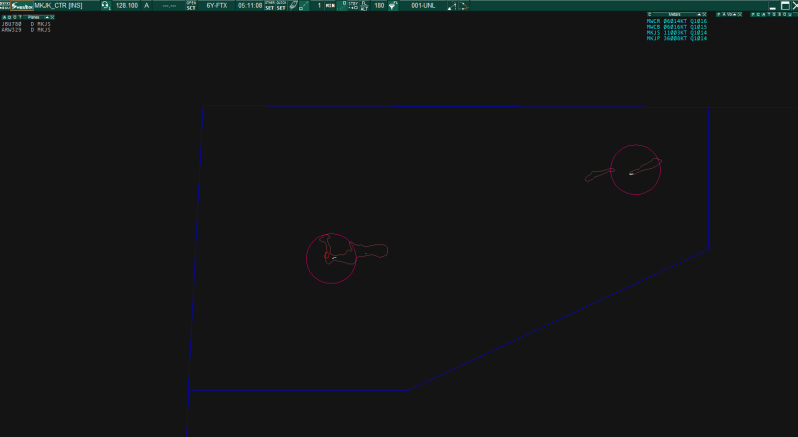Close the Planes list panel
Image resolution: width=798 pixels, height=437 pixels.
pos(50,17)
